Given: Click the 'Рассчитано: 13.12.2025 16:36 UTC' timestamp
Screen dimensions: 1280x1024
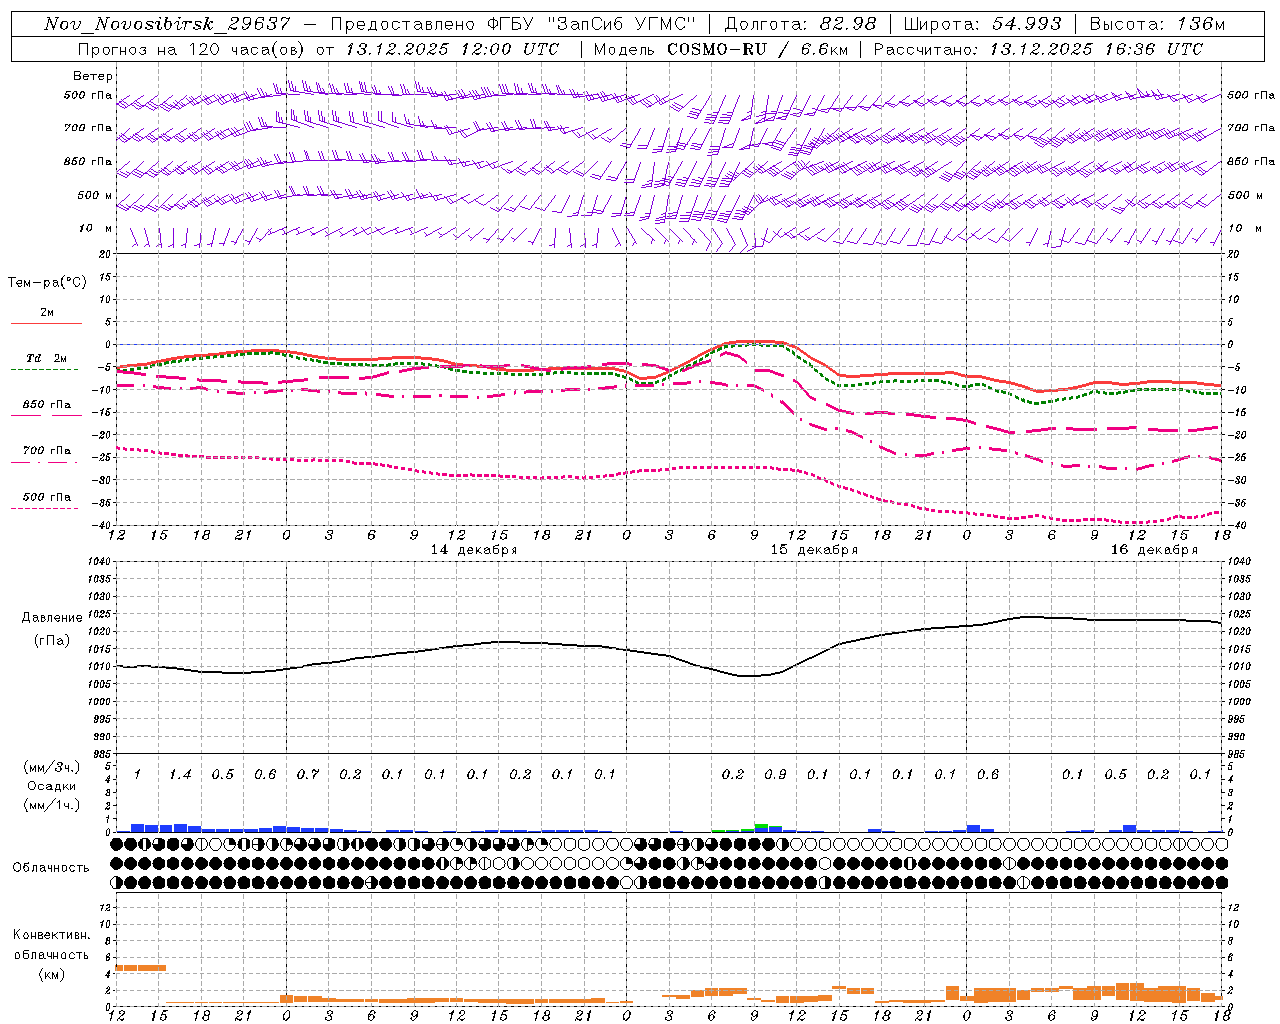Looking at the screenshot, I should pyautogui.click(x=1038, y=49).
